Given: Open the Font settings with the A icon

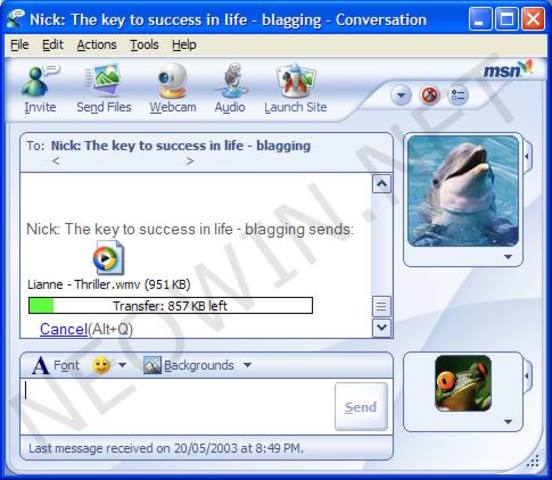Looking at the screenshot, I should [x=40, y=366].
